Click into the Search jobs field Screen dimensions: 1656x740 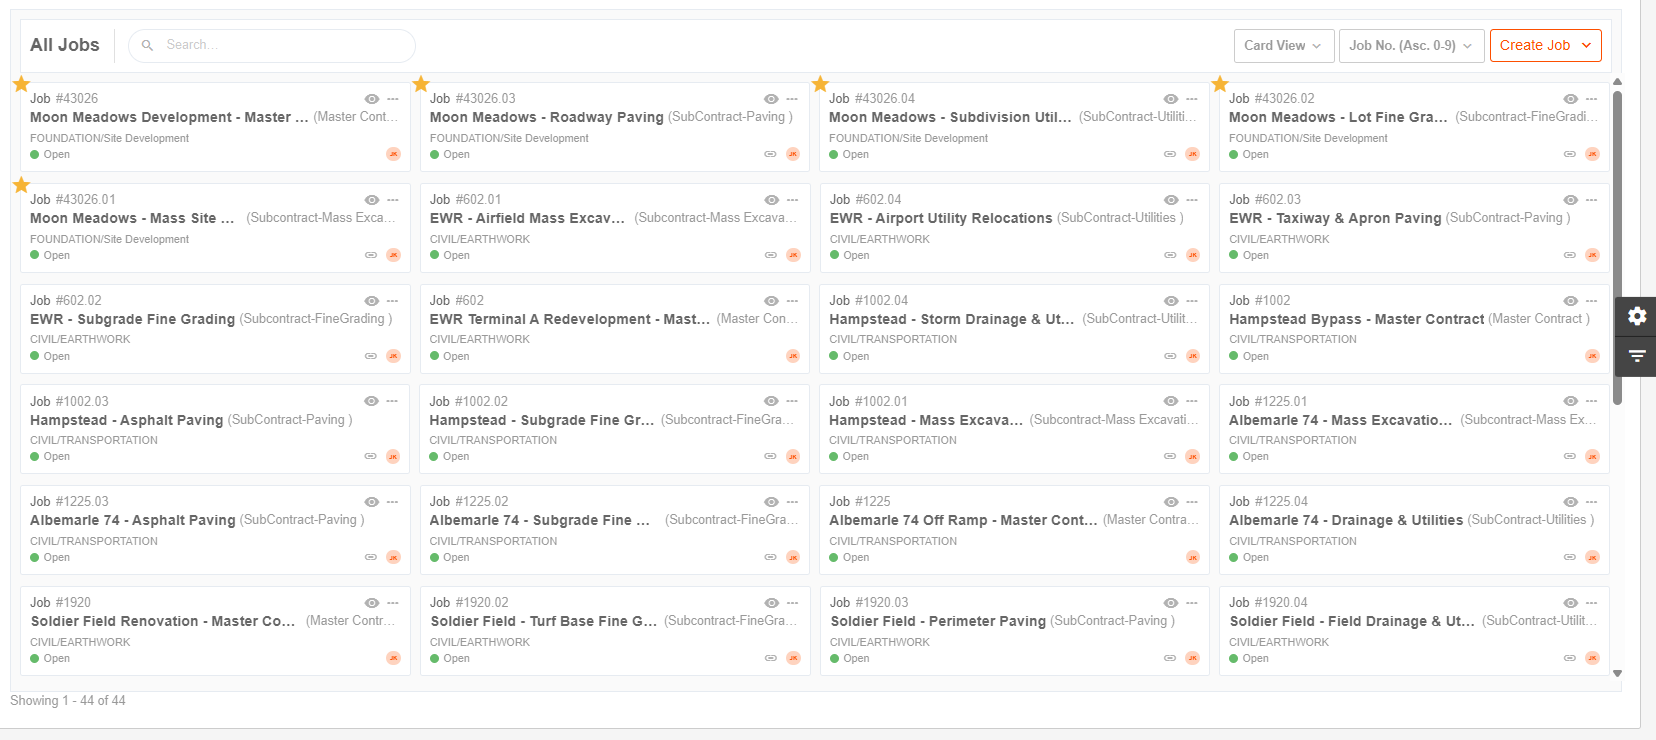point(272,45)
